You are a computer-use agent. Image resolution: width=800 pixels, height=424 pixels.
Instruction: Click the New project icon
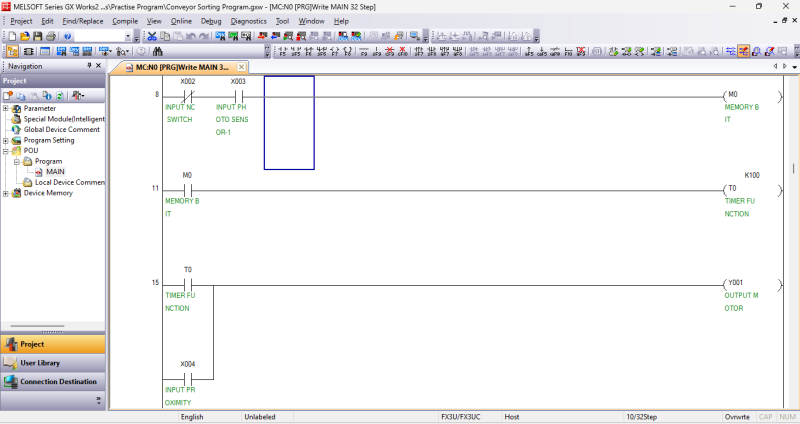click(x=11, y=36)
